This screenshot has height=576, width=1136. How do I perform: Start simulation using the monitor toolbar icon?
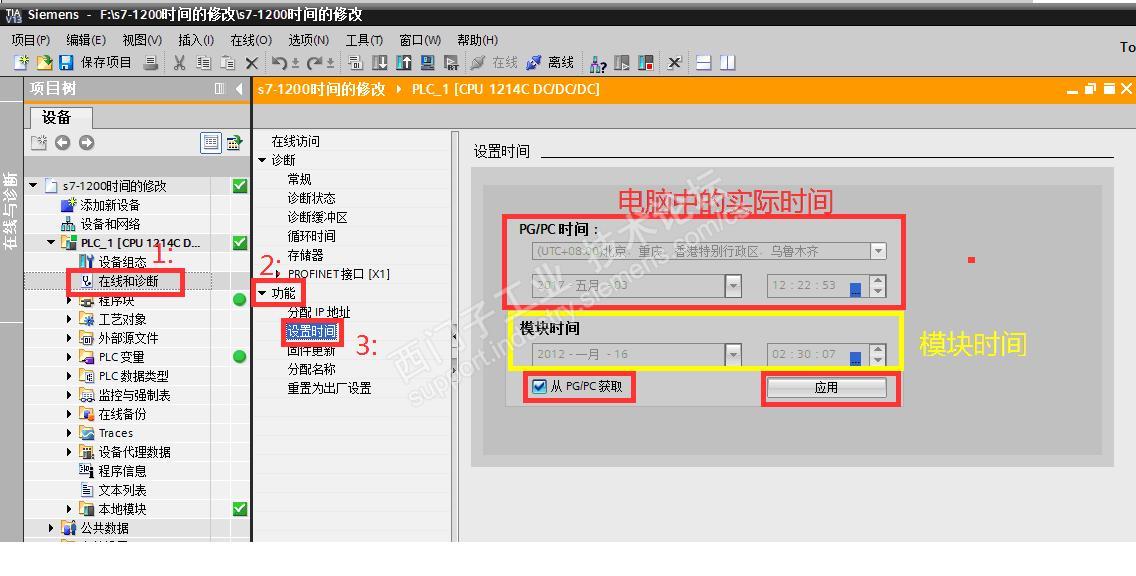[x=427, y=63]
